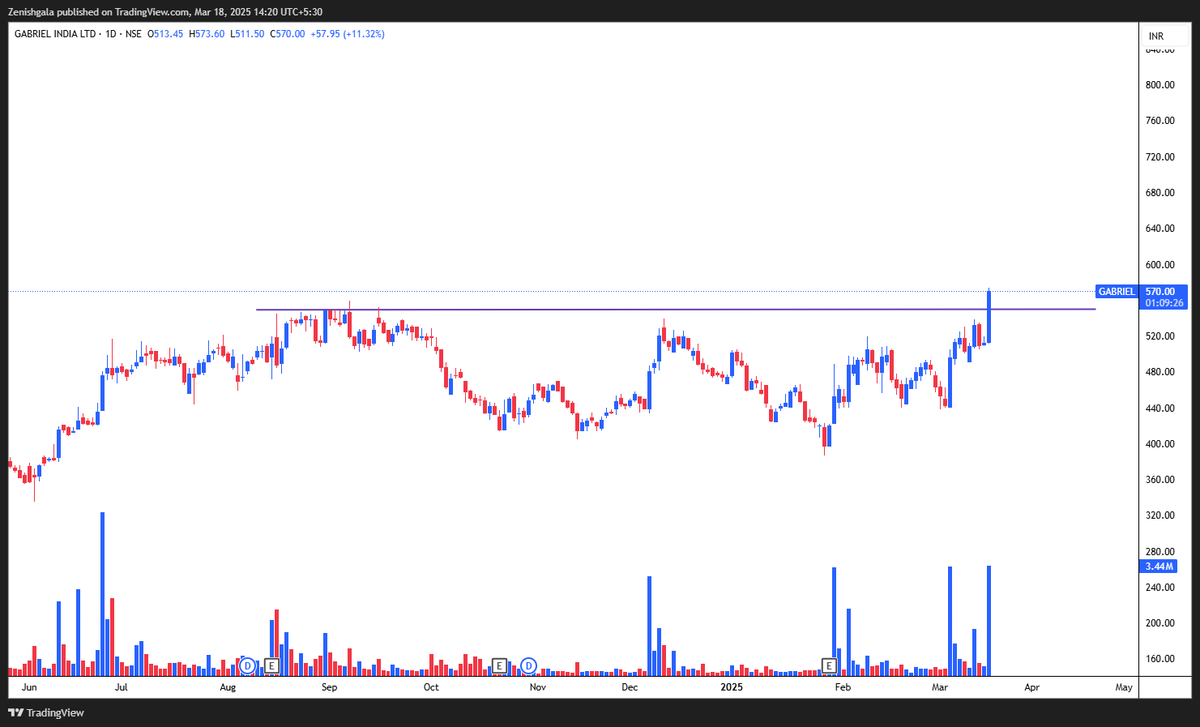The height and width of the screenshot is (727, 1200).
Task: Click the 280.00 price axis label
Action: pos(1160,552)
